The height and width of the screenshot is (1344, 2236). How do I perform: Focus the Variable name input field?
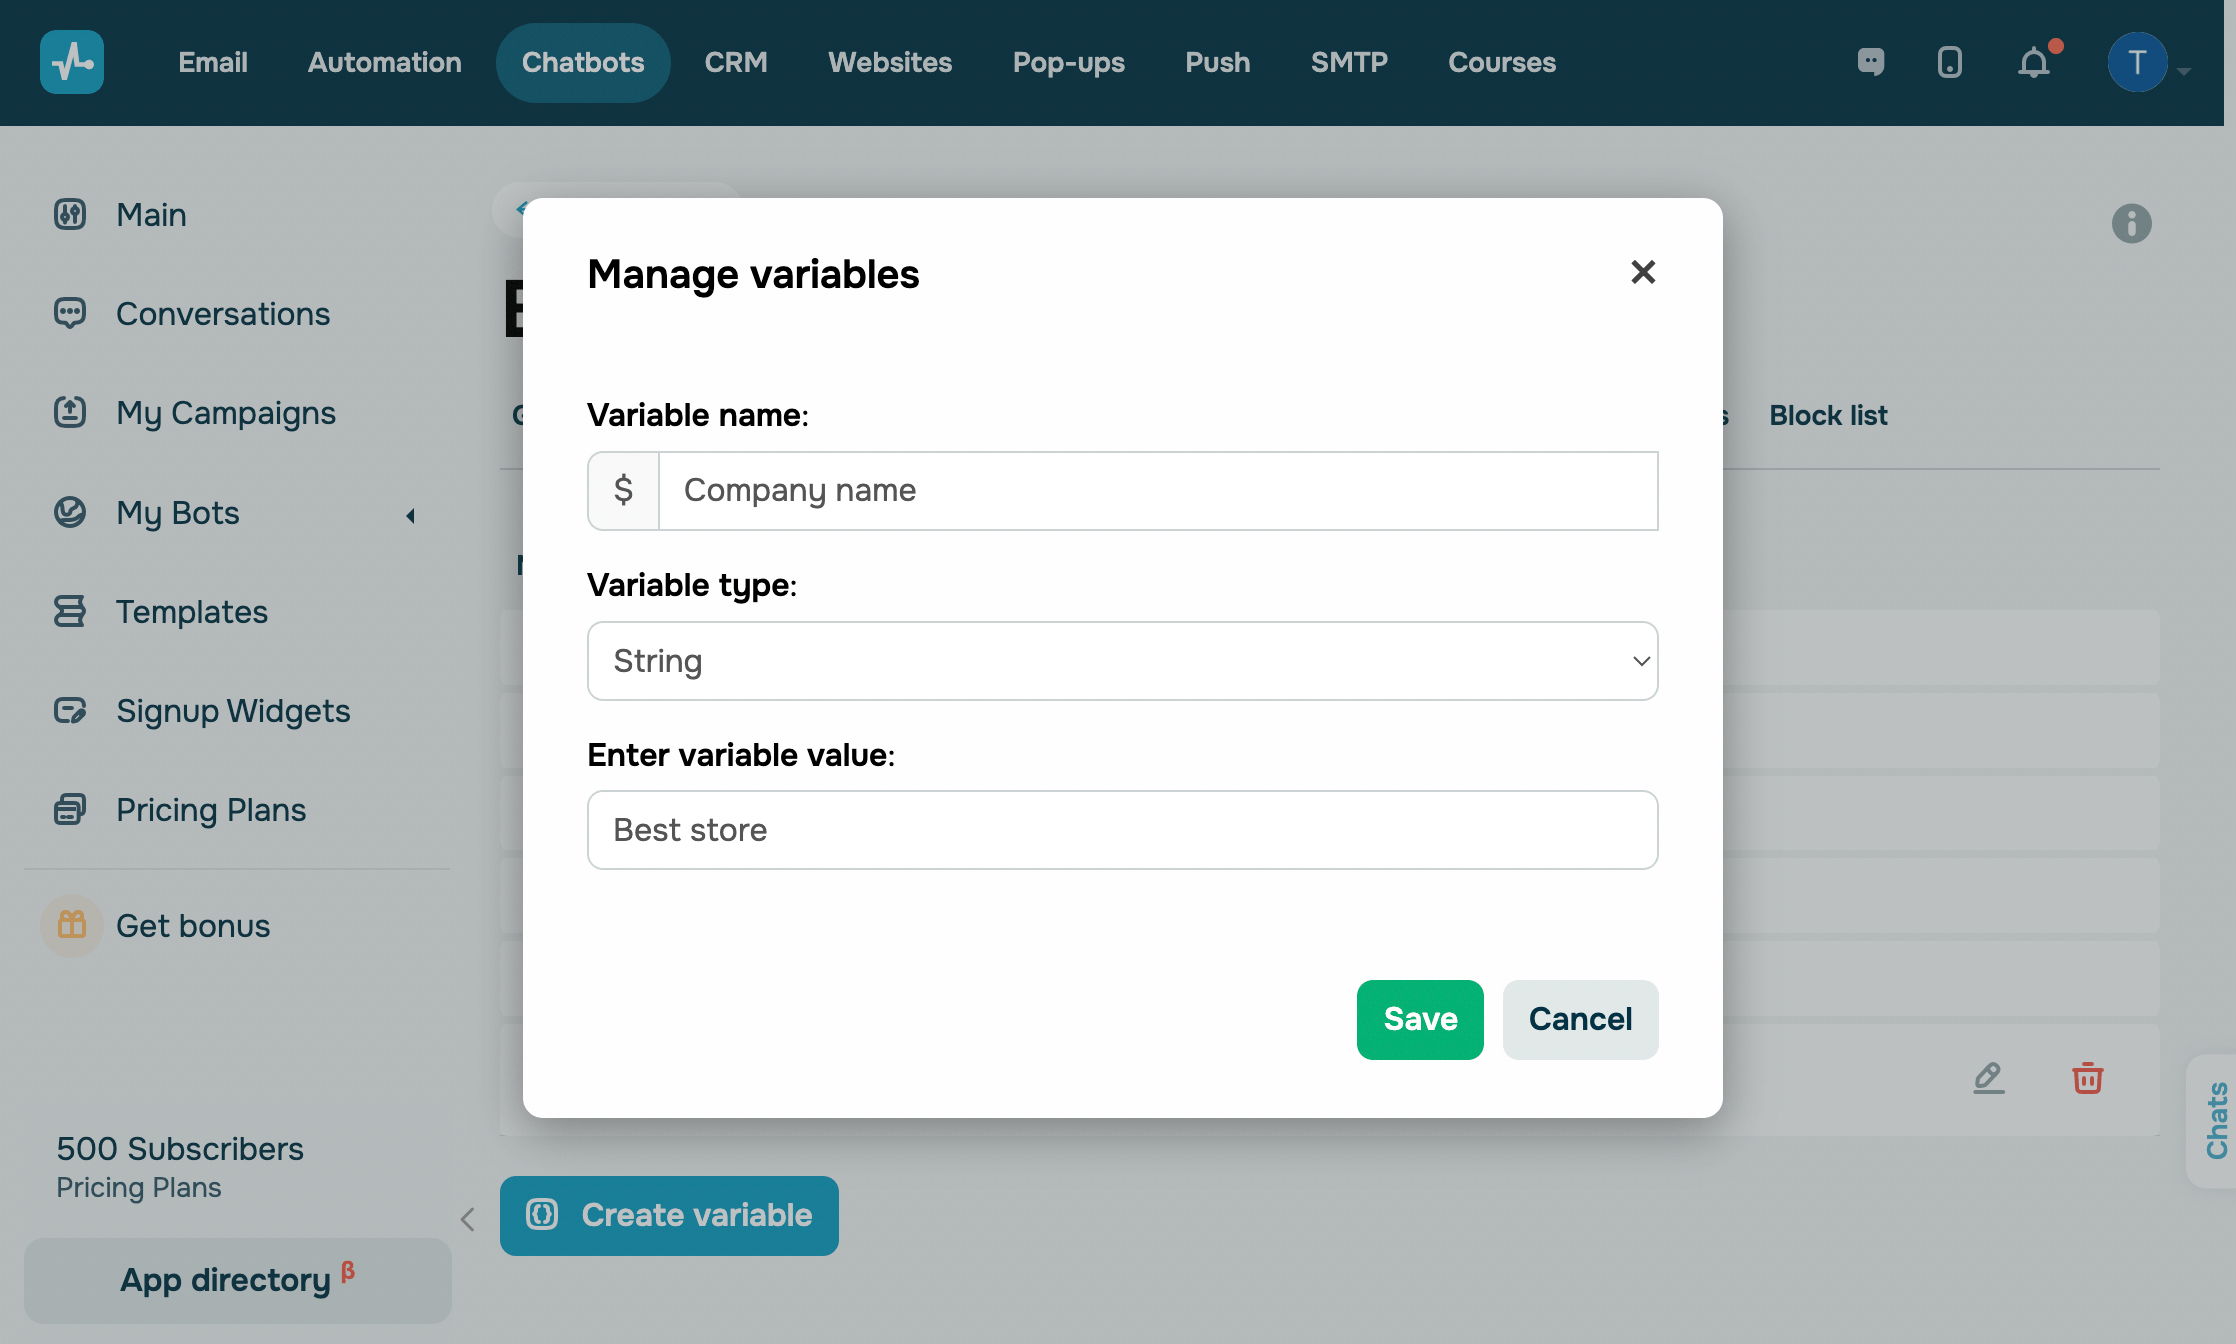pyautogui.click(x=1157, y=491)
